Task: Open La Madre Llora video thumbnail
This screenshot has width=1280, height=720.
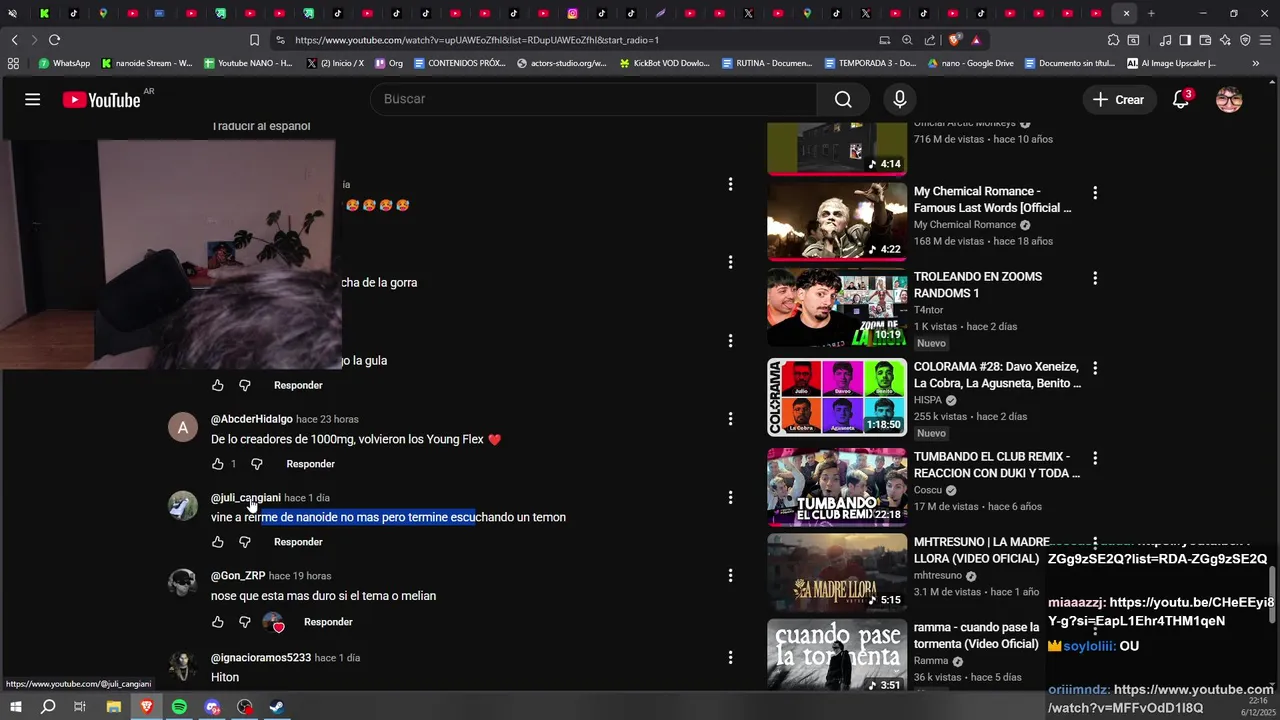Action: (837, 573)
